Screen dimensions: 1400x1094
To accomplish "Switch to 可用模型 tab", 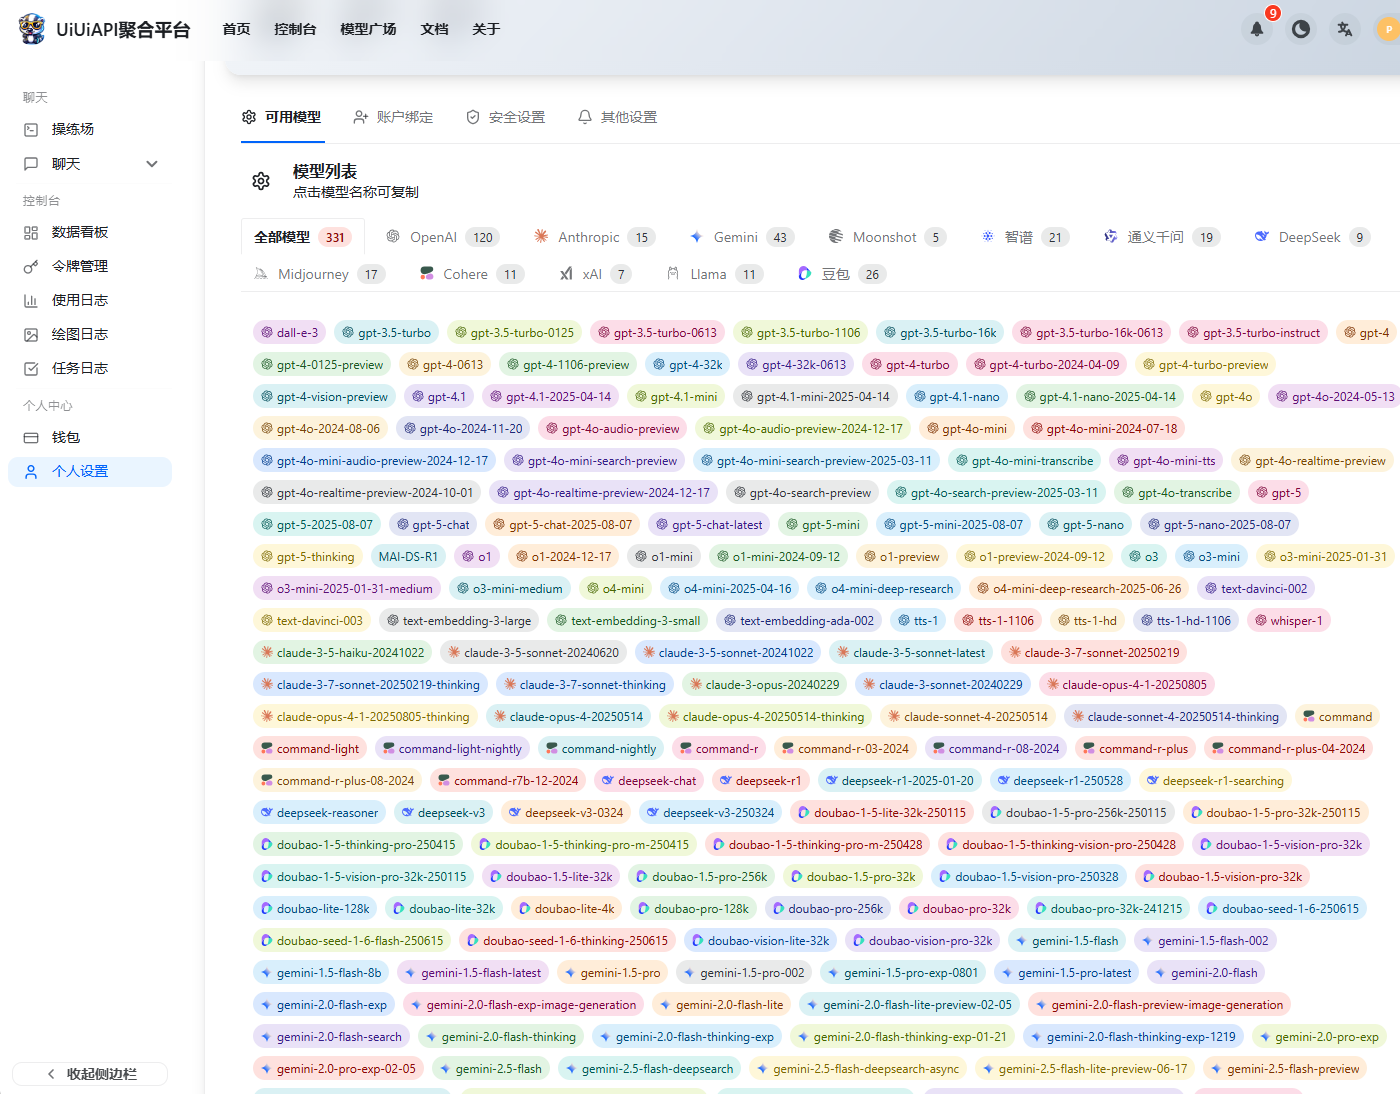I will 282,117.
